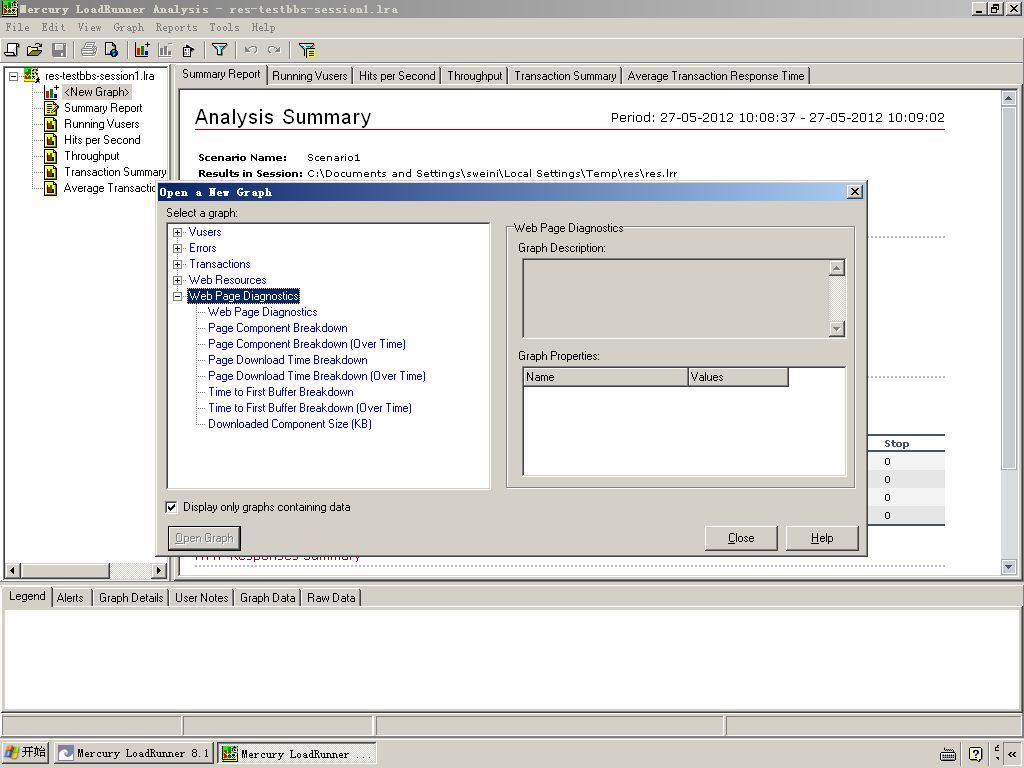Select Page Download Time Breakdown graph
This screenshot has width=1024, height=768.
pos(287,360)
